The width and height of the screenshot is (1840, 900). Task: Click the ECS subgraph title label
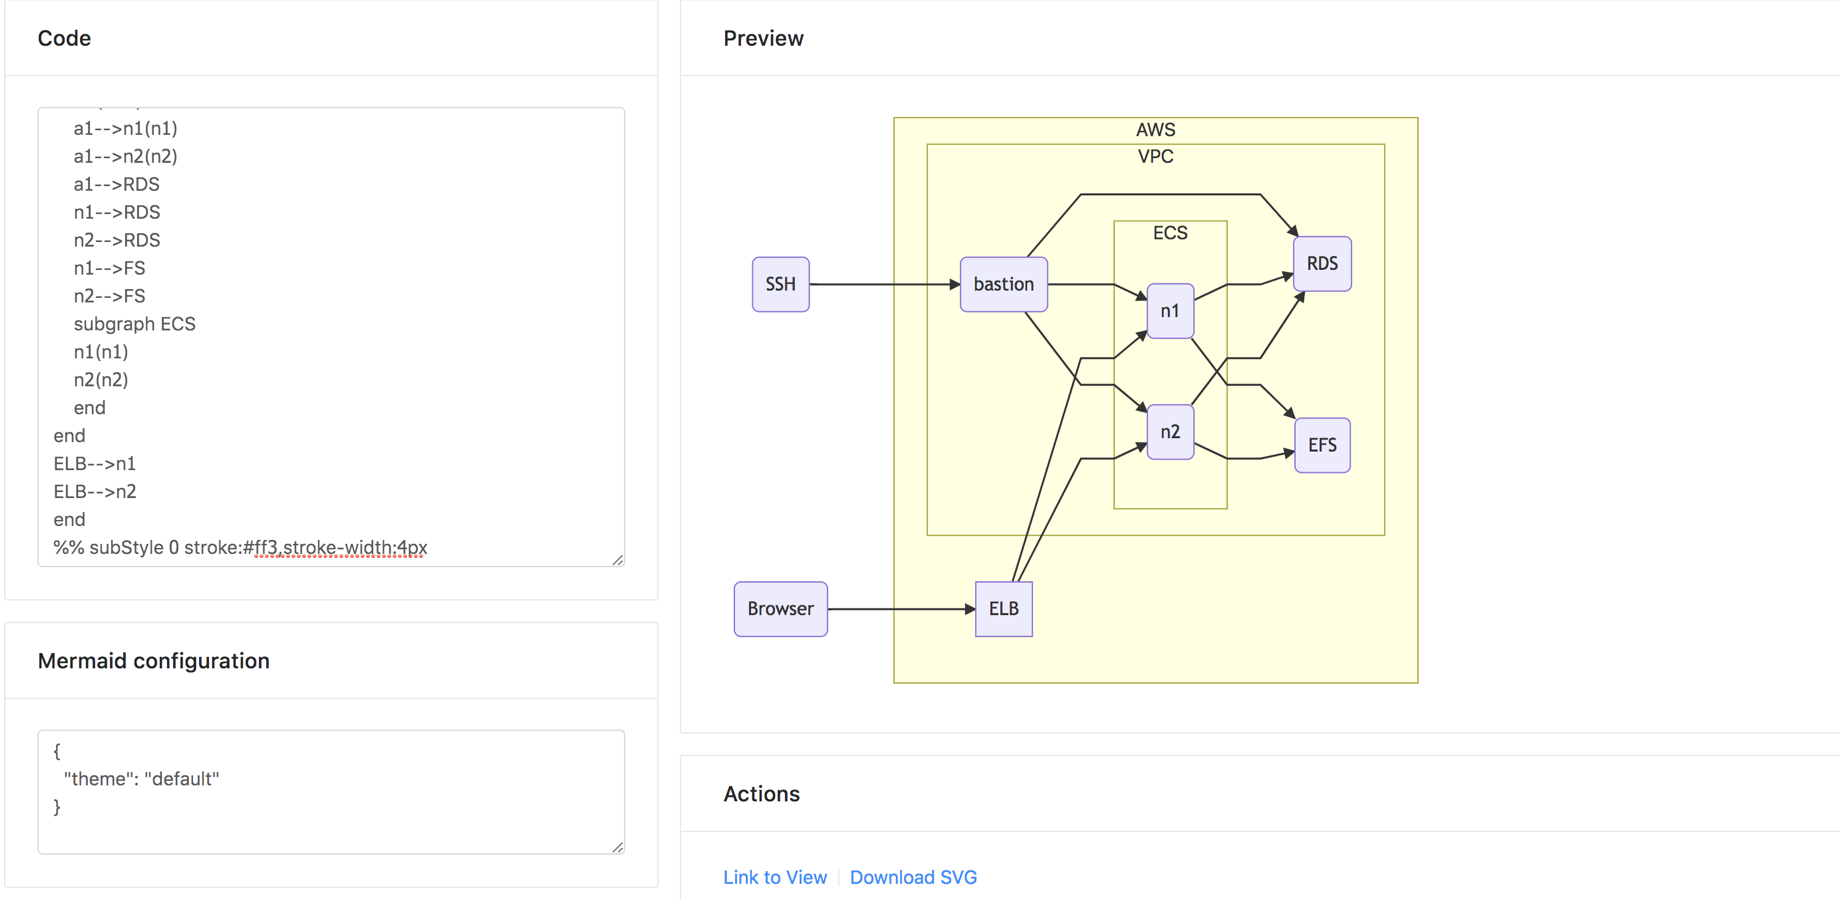pyautogui.click(x=1169, y=233)
